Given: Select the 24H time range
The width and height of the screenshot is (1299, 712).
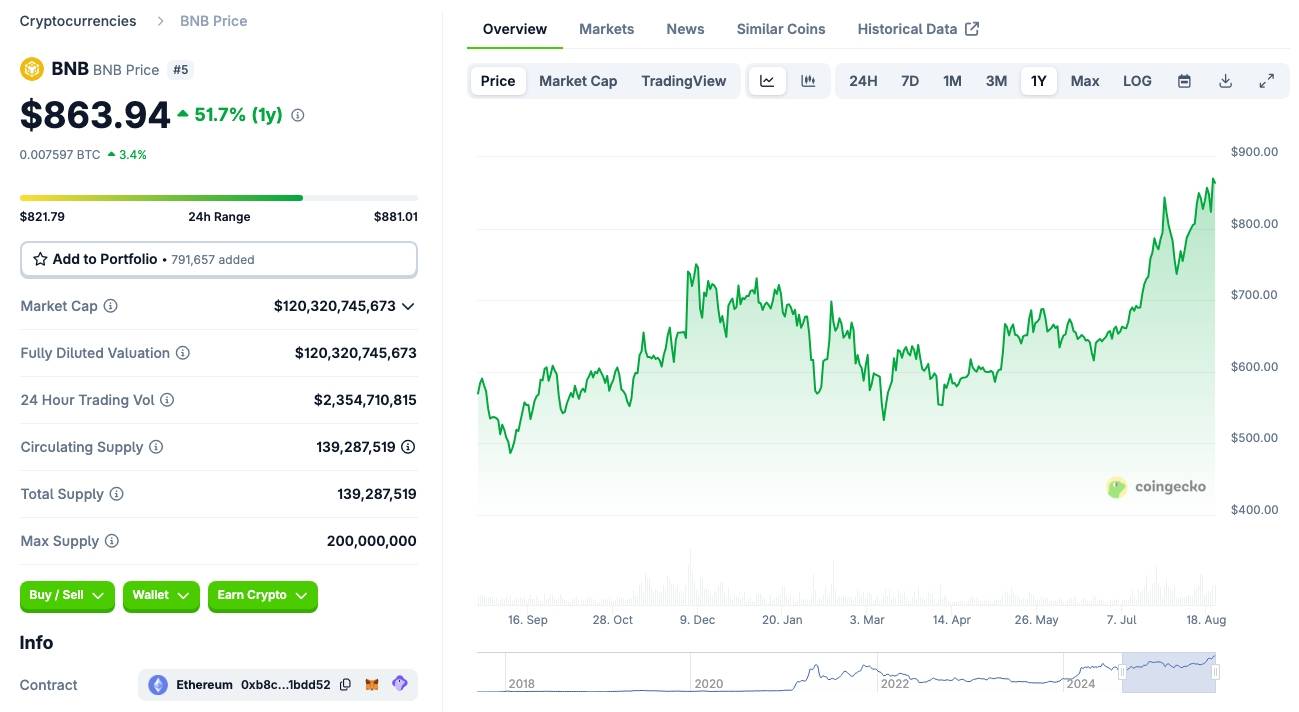Looking at the screenshot, I should (863, 81).
